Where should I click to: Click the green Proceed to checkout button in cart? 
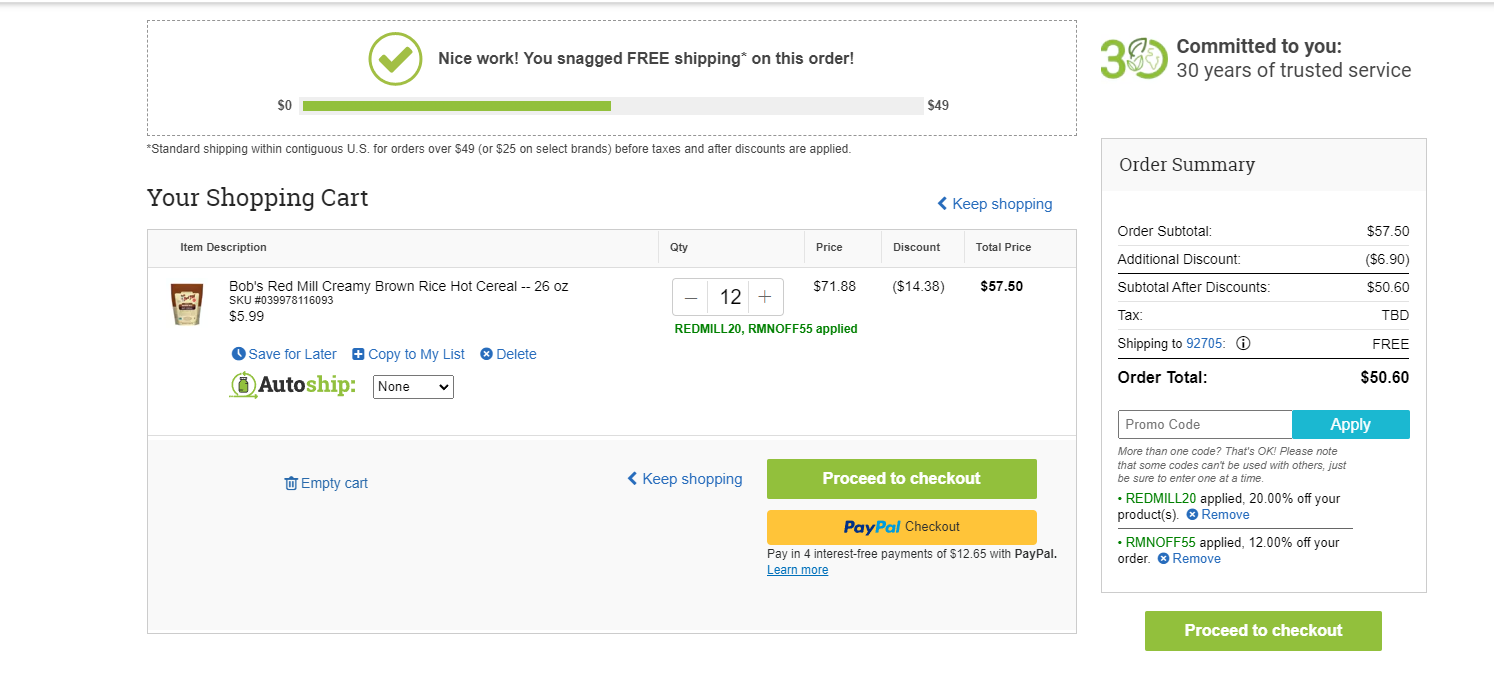(902, 478)
